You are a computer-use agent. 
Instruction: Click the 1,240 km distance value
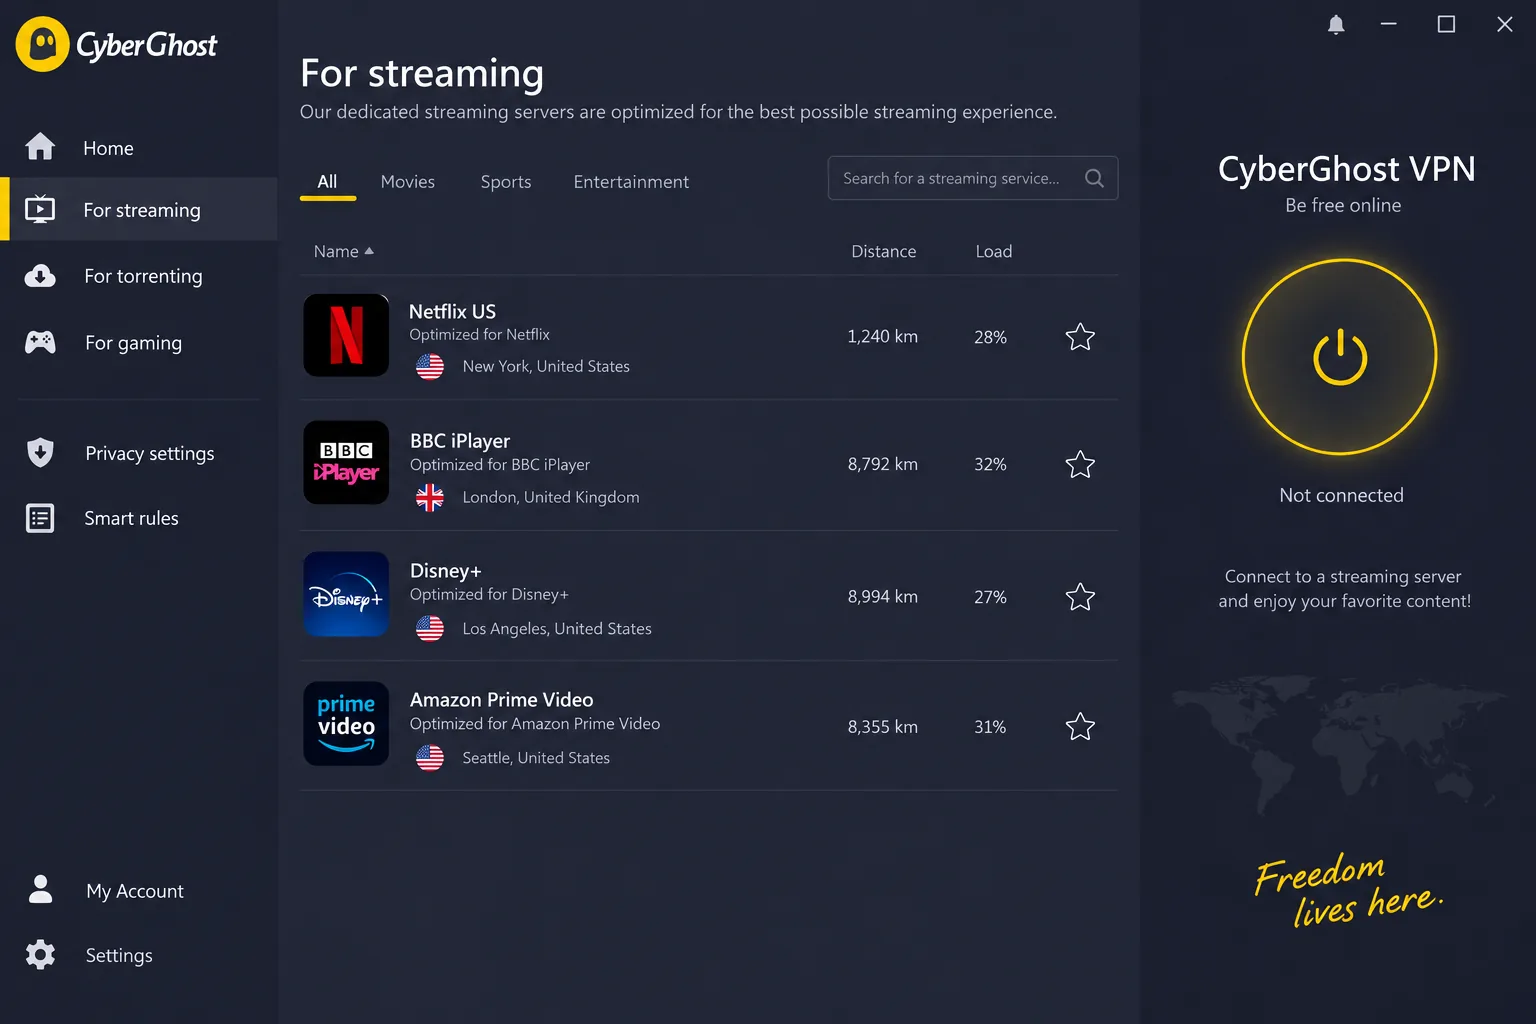882,337
